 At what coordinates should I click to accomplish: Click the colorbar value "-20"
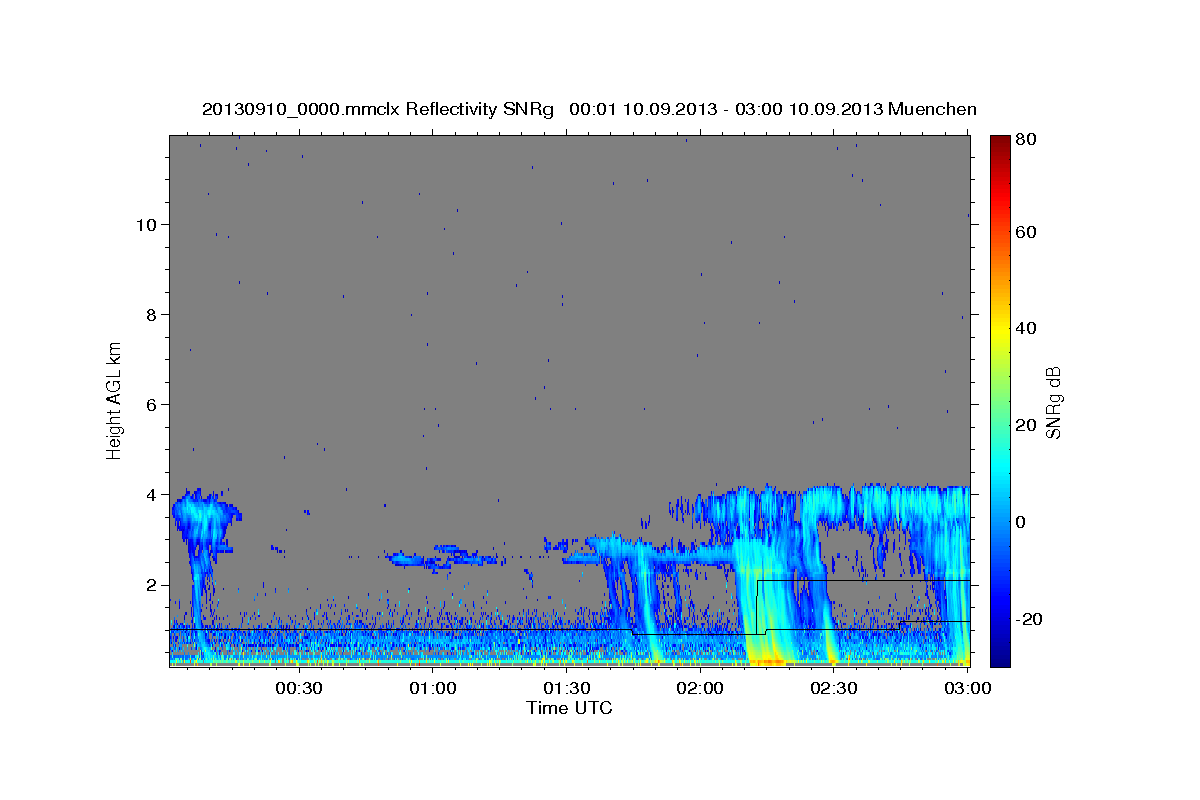[1028, 619]
